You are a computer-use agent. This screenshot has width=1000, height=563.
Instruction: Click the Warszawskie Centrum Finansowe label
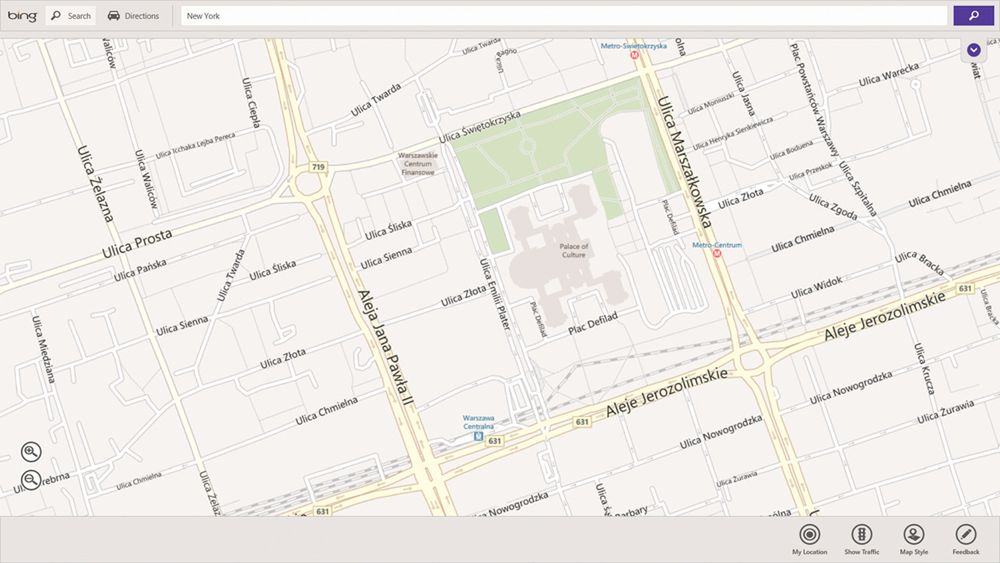[x=418, y=164]
